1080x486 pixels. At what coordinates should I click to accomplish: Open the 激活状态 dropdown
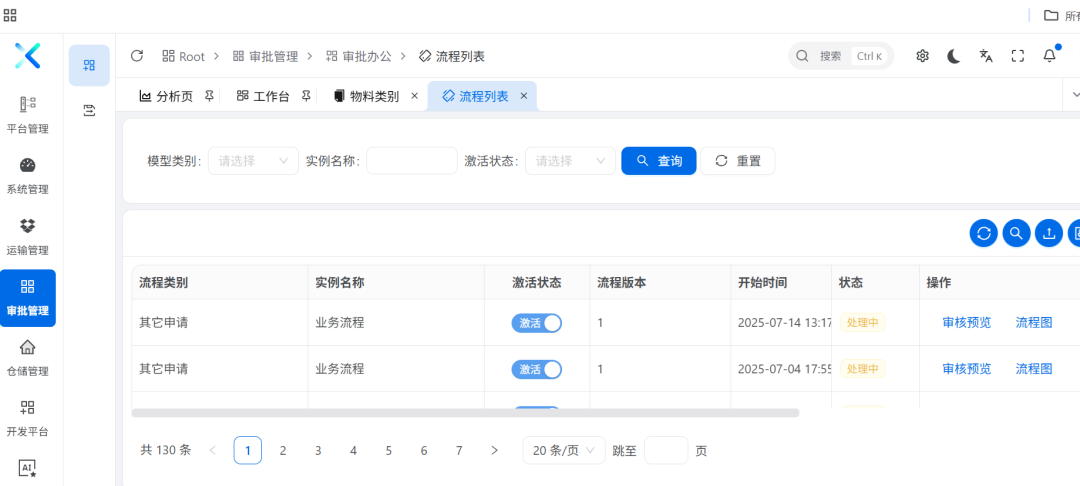pos(570,160)
